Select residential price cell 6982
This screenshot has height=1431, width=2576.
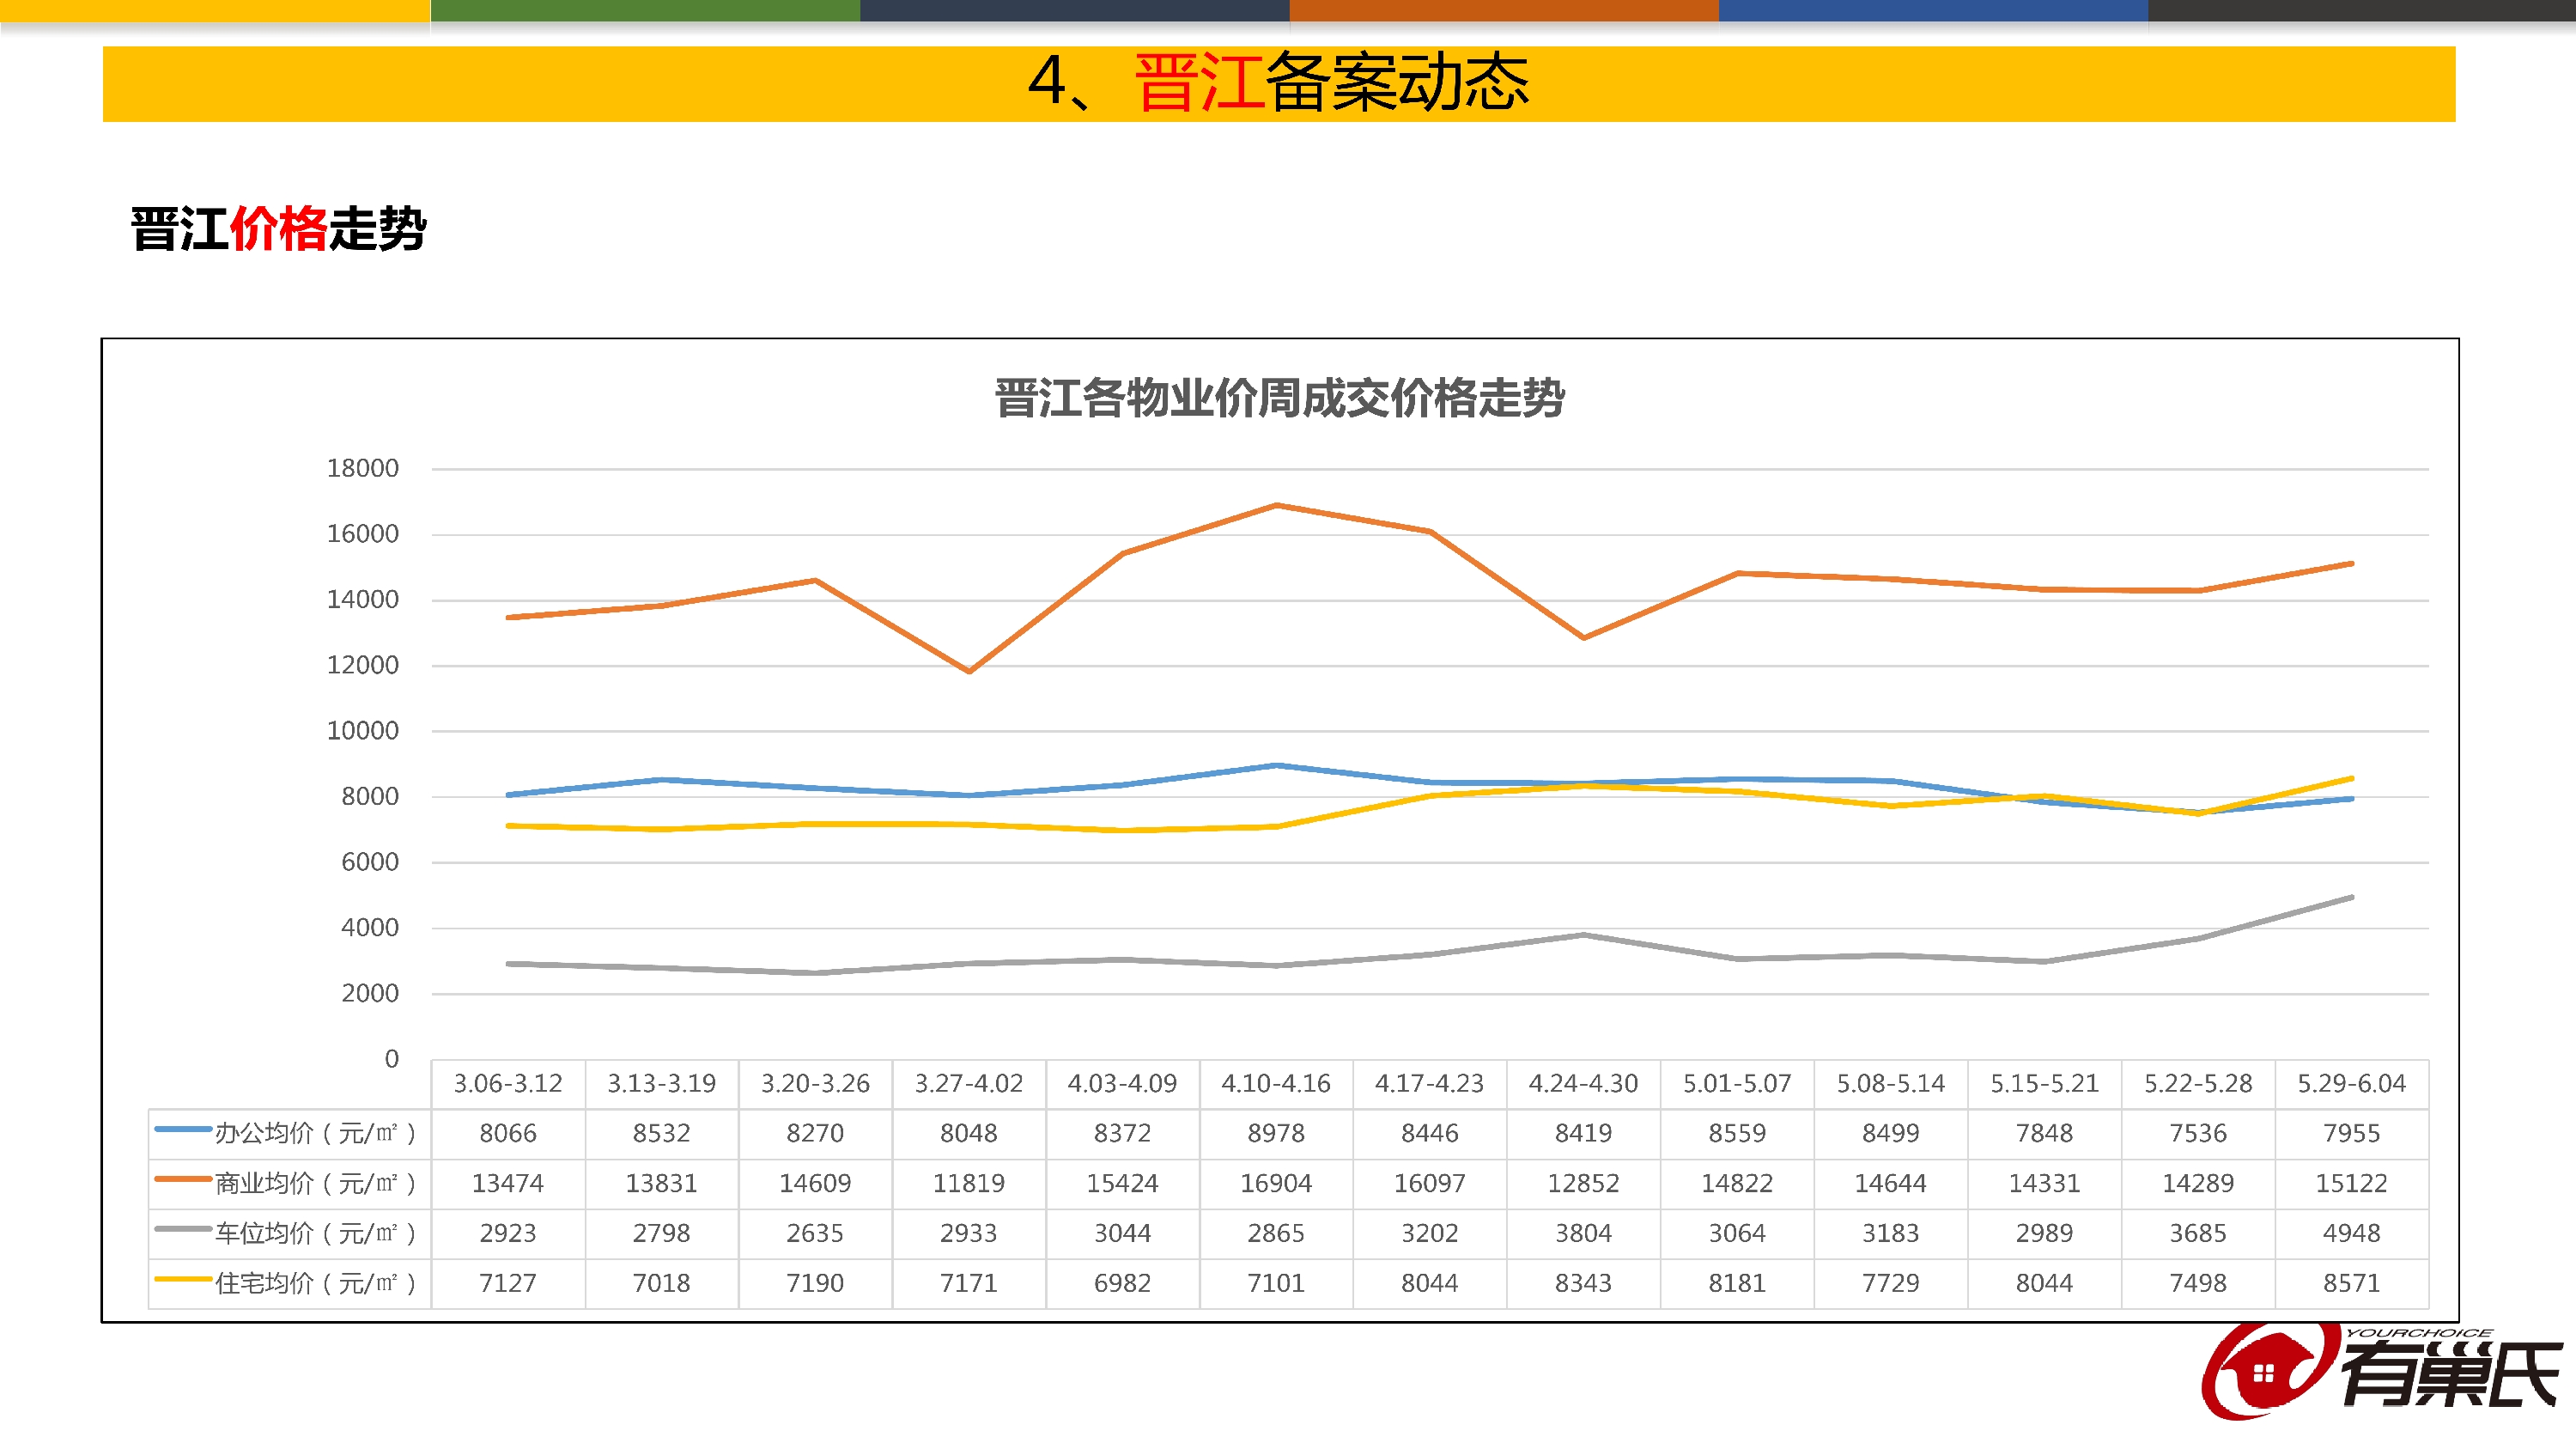[1123, 1283]
